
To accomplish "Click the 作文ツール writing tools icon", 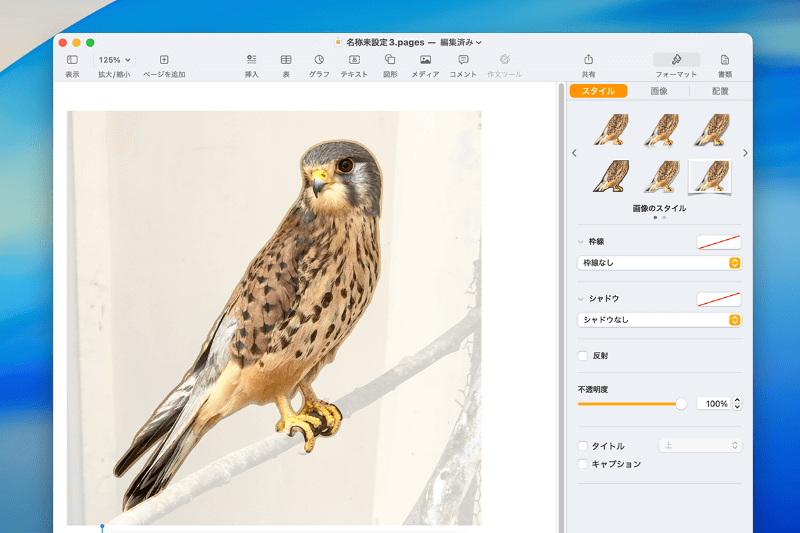I will coord(505,60).
